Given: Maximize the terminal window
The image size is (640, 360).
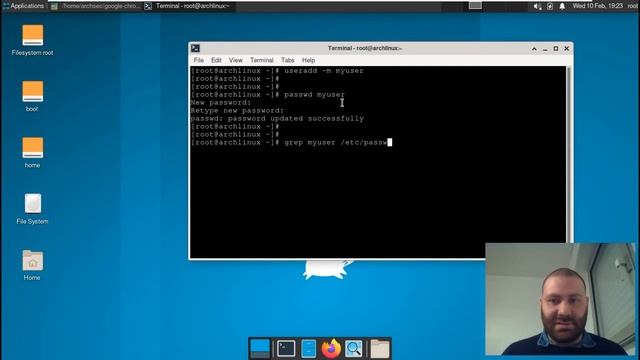Looking at the screenshot, I should click(556, 49).
